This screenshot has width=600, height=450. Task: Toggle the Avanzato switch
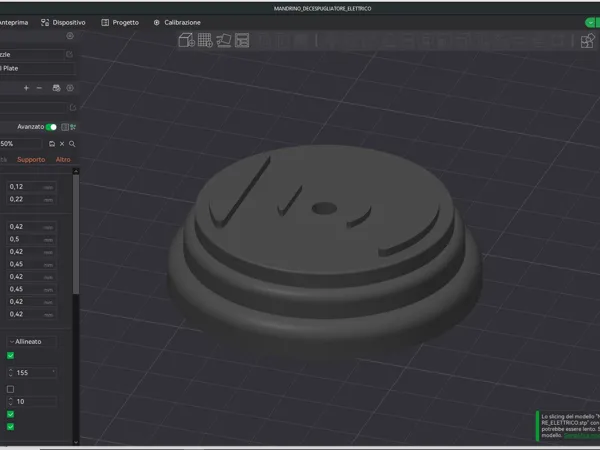51,127
